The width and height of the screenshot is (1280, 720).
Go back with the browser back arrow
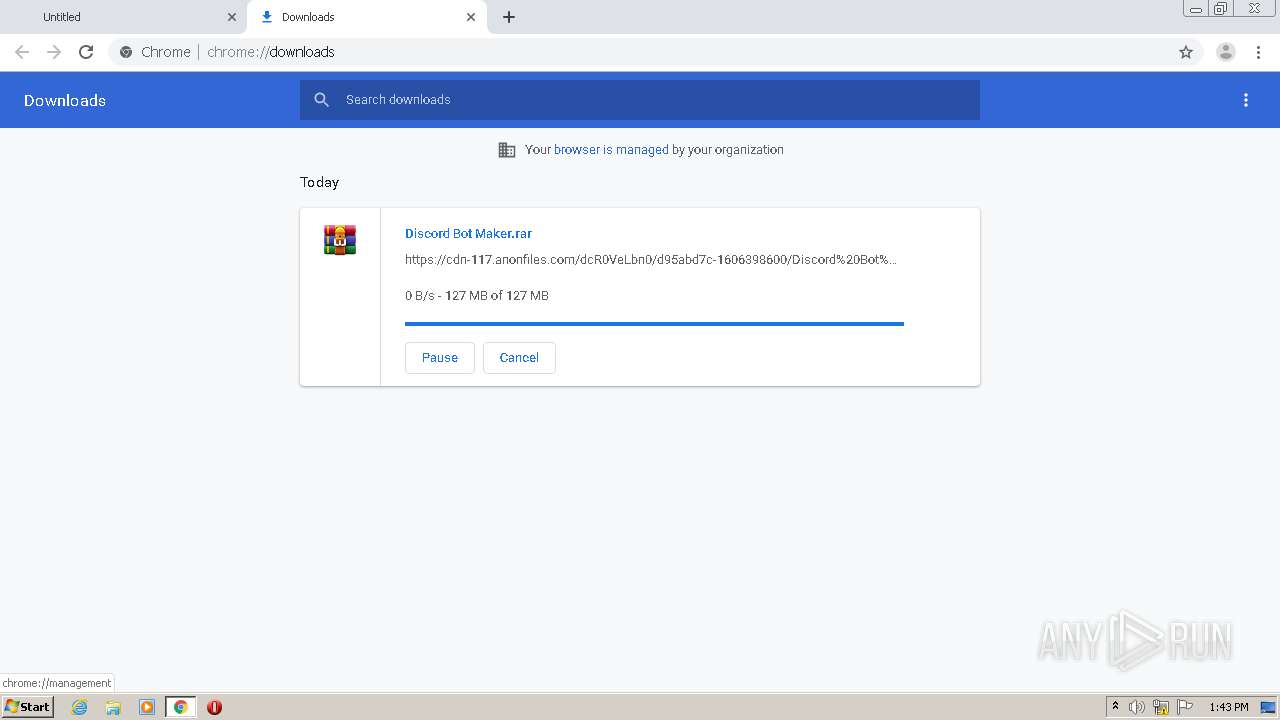[22, 52]
